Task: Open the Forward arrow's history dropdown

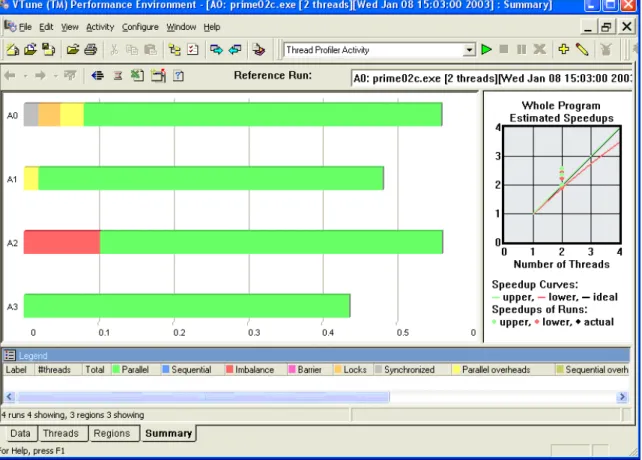Action: [55, 76]
